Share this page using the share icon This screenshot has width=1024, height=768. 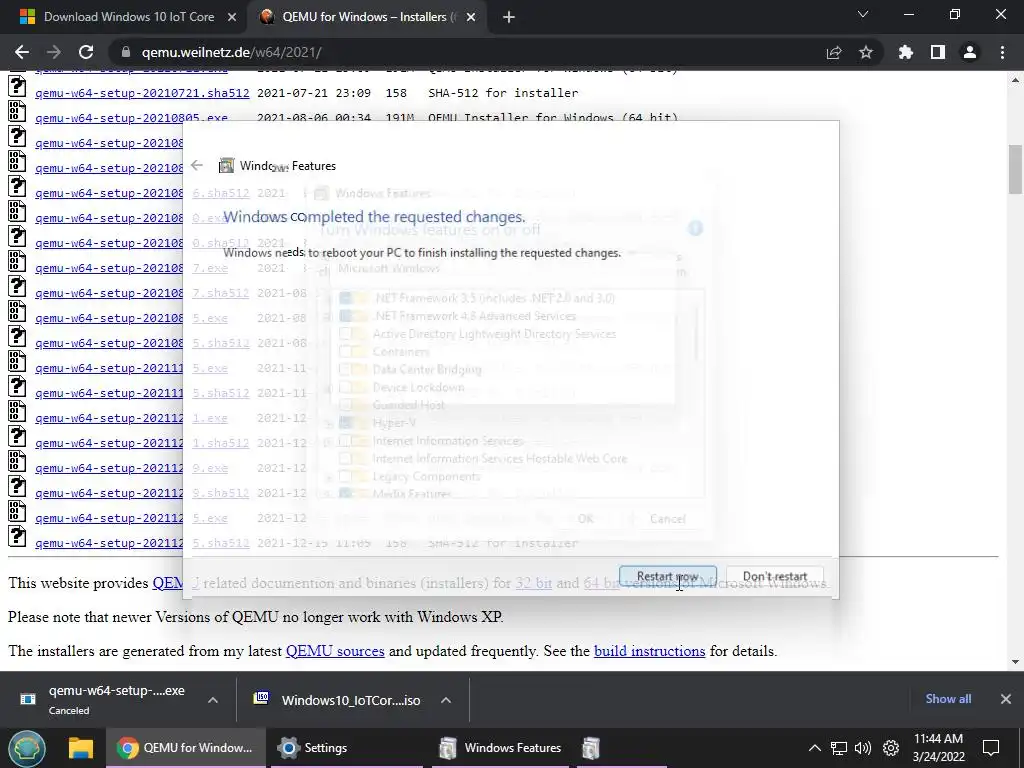(x=834, y=52)
